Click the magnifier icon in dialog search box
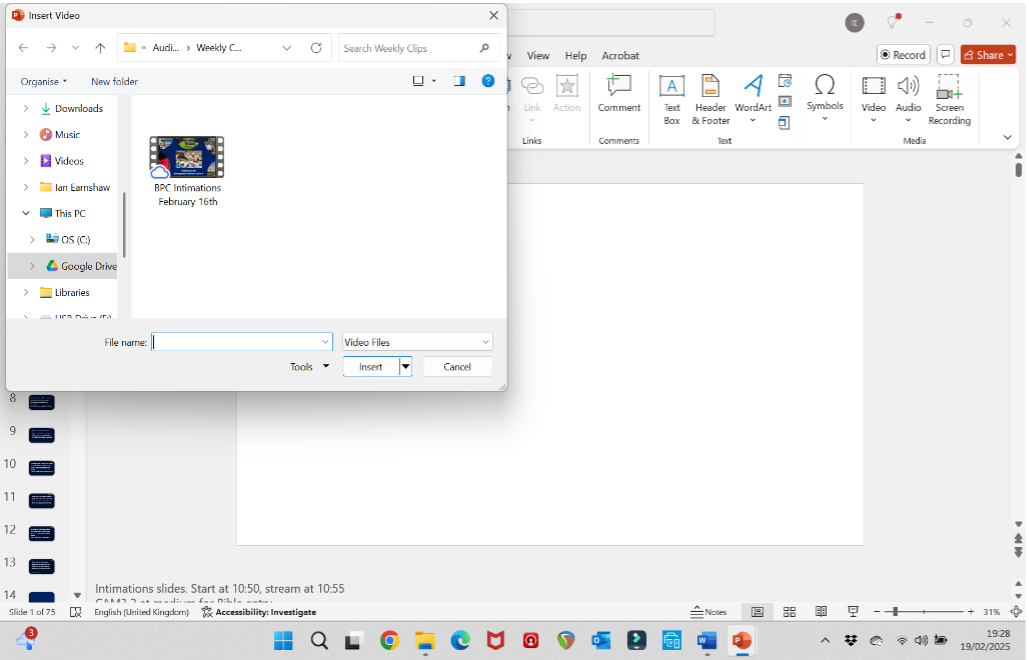1029x660 pixels. (x=484, y=48)
